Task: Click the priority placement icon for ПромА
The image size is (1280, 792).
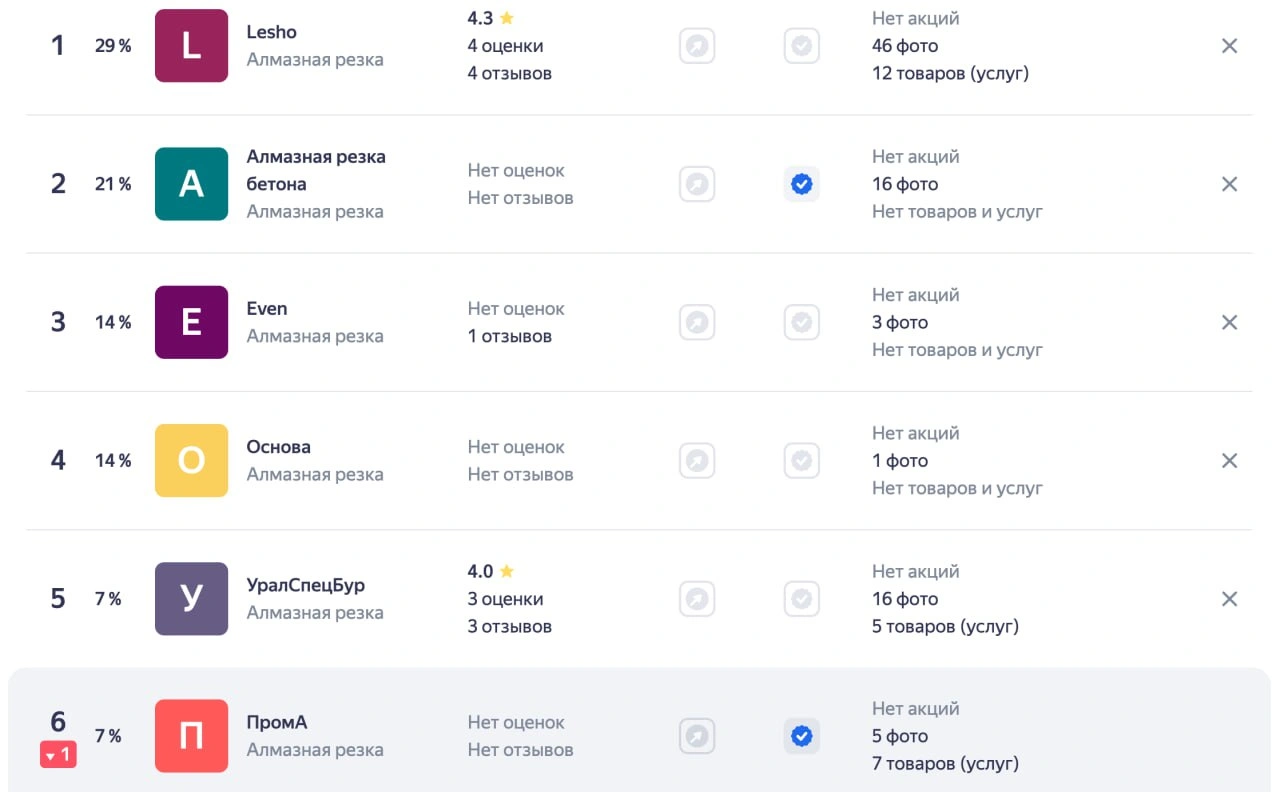Action: pos(697,737)
